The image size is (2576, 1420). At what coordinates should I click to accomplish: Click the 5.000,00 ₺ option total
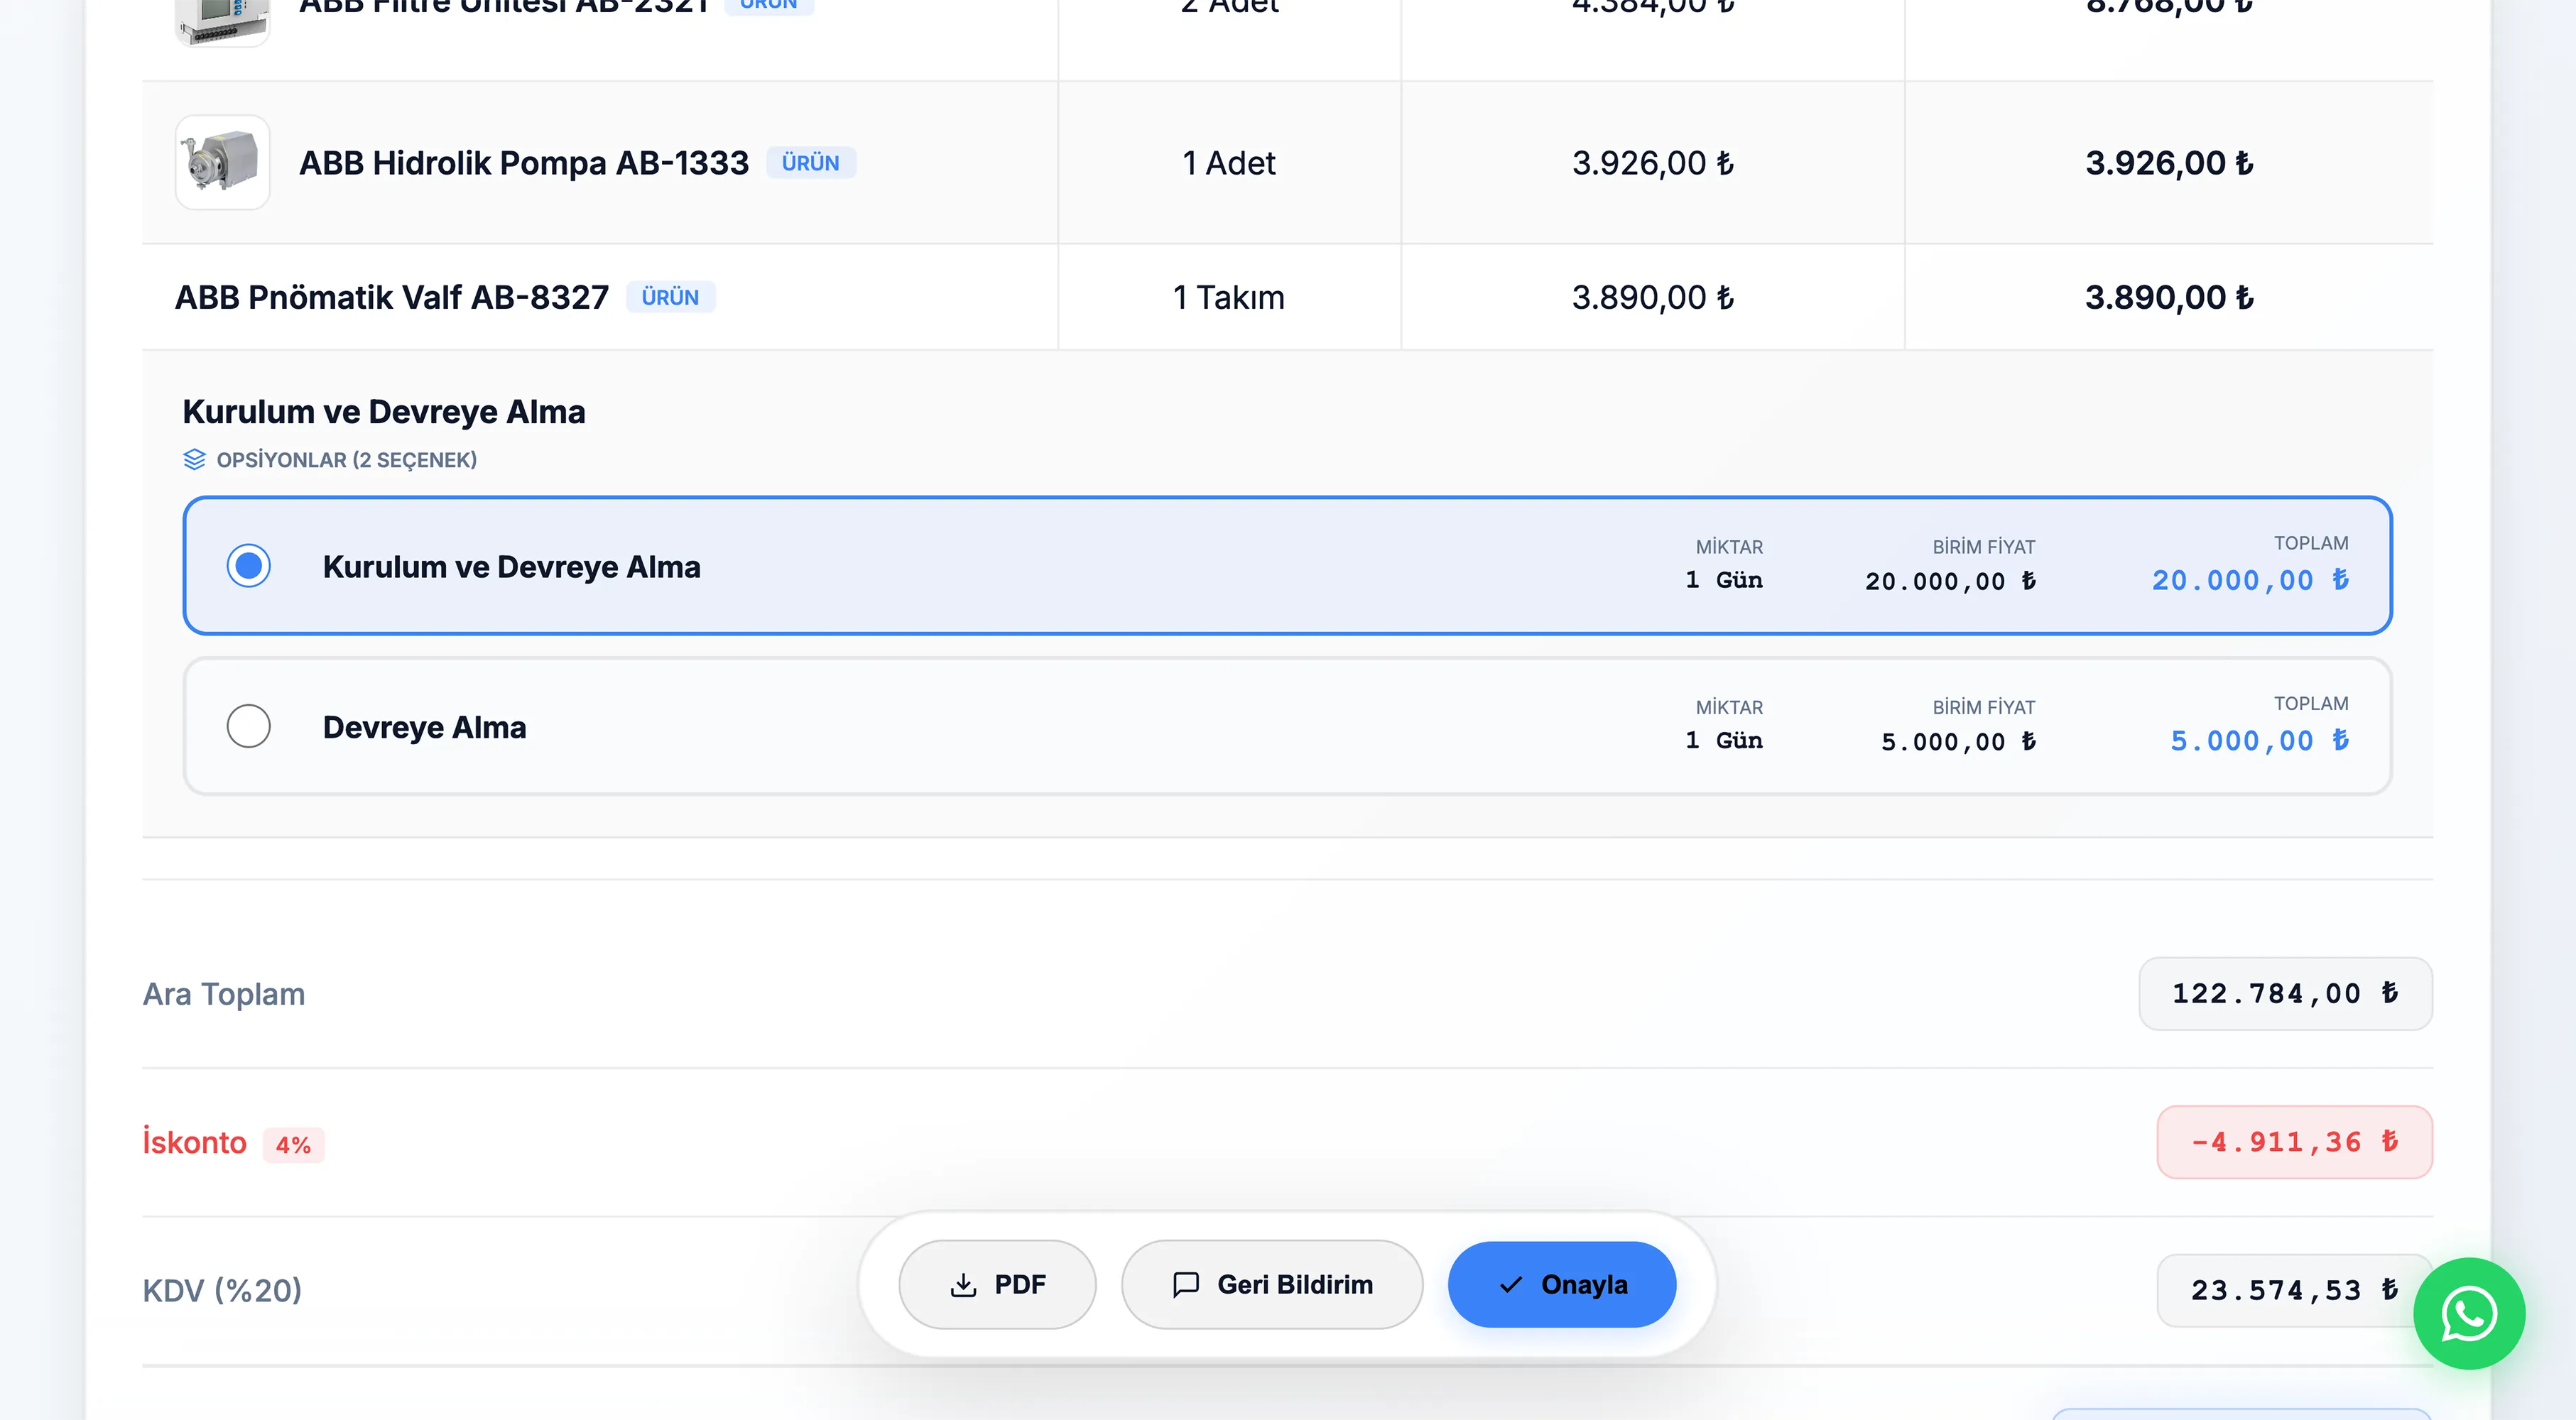coord(2258,740)
